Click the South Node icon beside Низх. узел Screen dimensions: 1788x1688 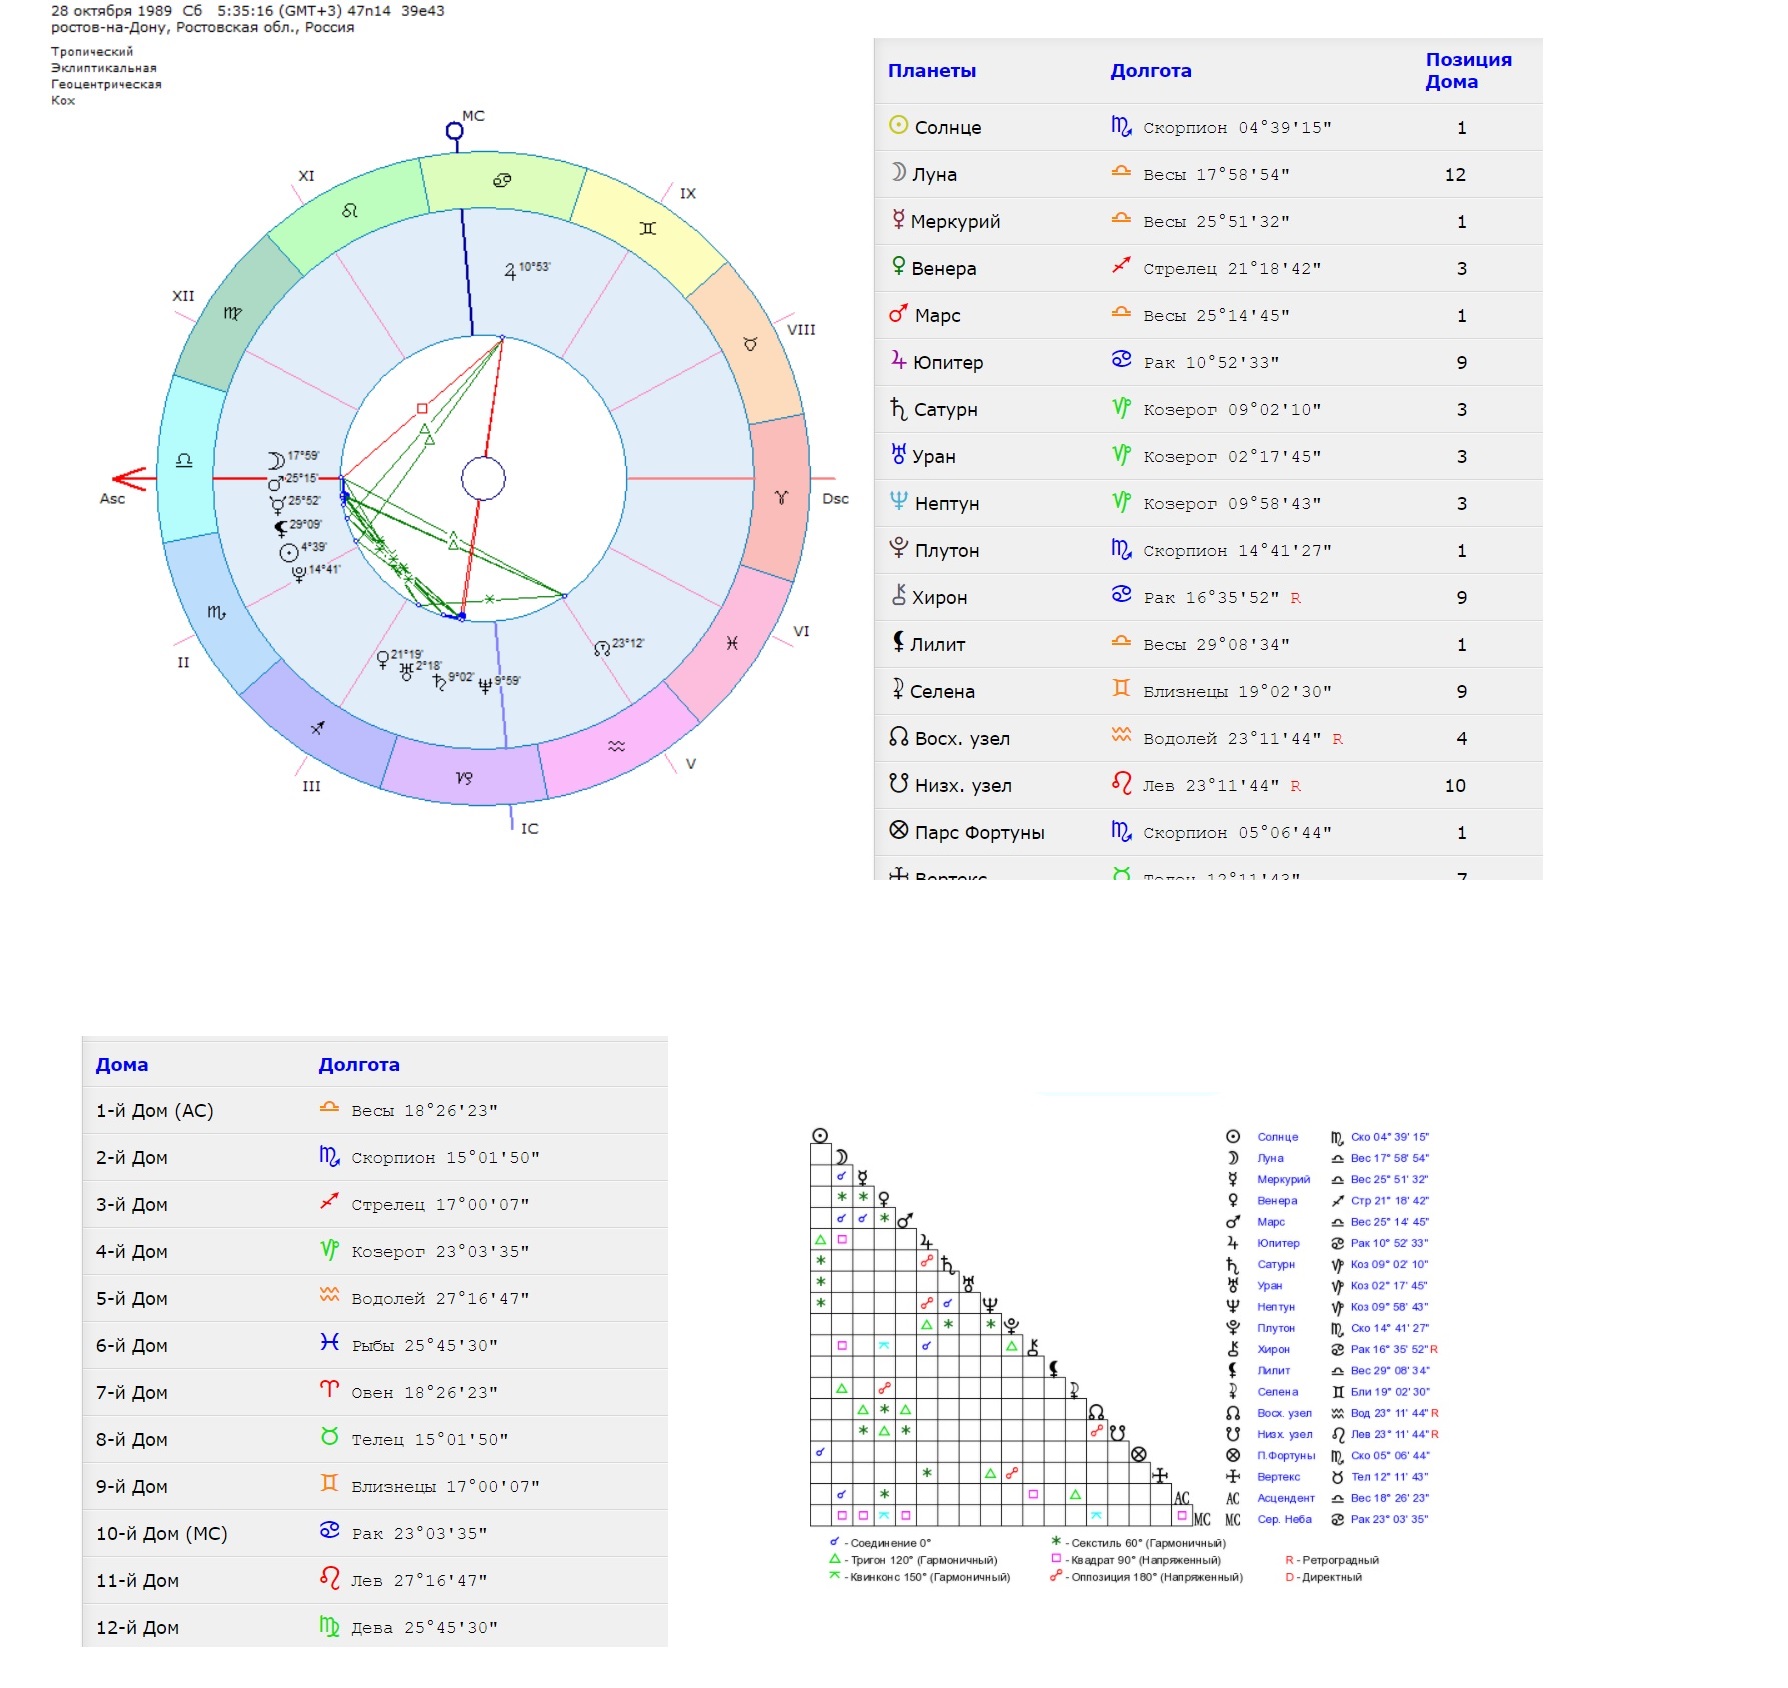(x=898, y=783)
